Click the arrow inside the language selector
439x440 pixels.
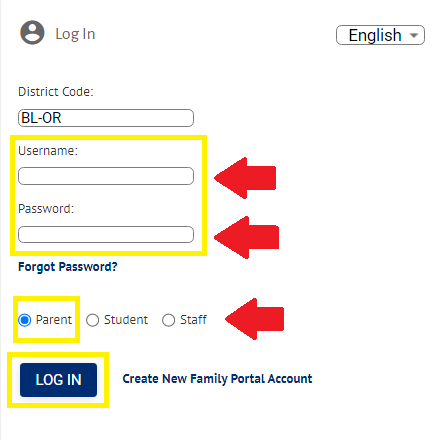(414, 35)
